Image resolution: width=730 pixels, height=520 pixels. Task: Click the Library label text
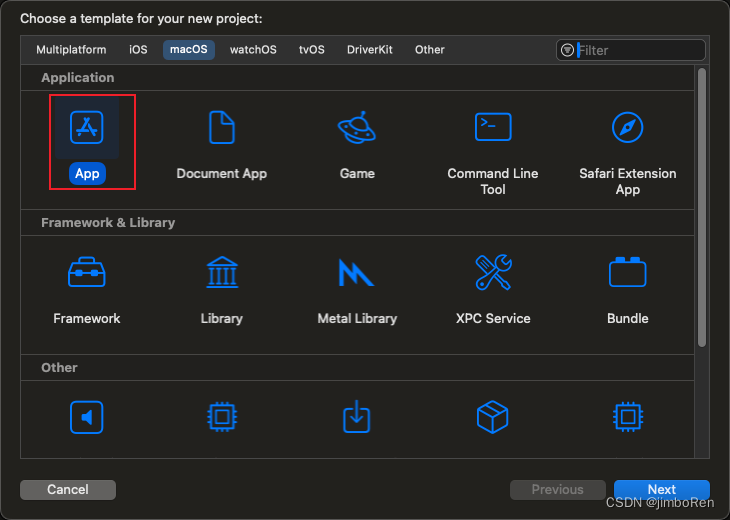pos(222,318)
